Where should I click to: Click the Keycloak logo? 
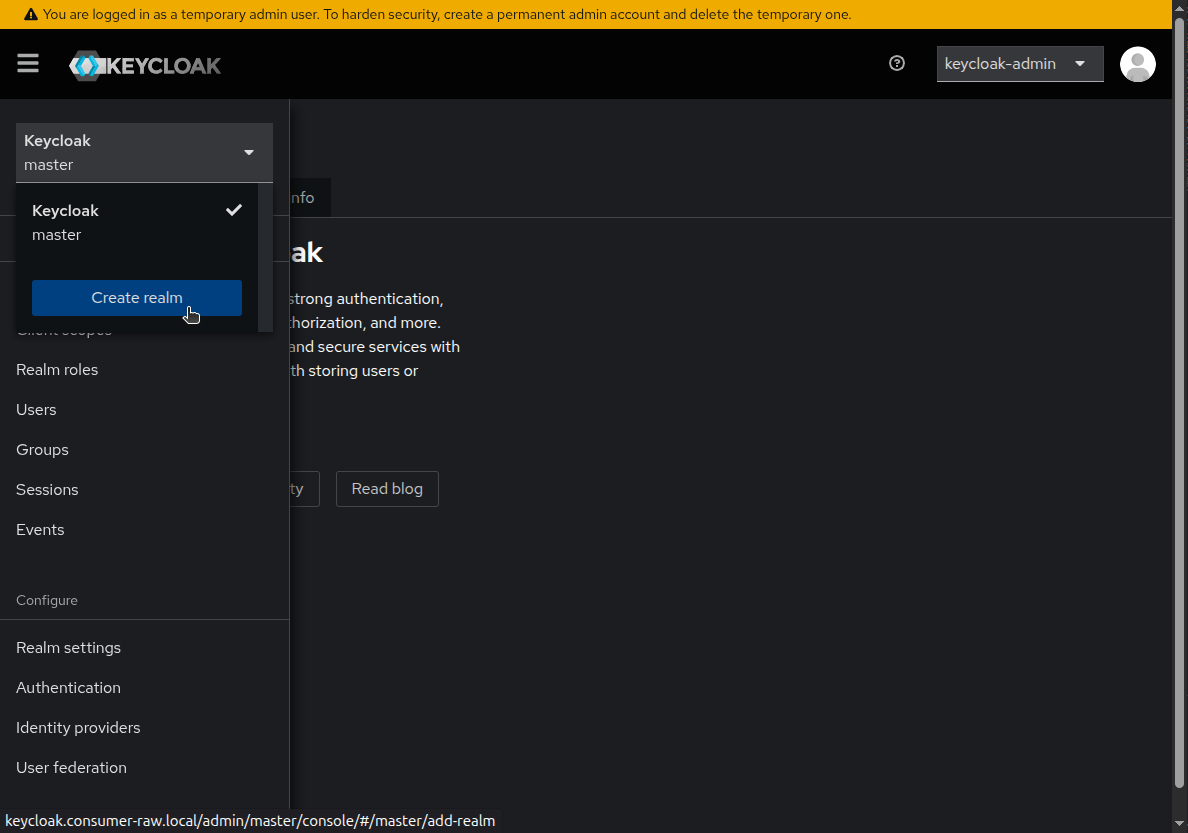[x=145, y=65]
